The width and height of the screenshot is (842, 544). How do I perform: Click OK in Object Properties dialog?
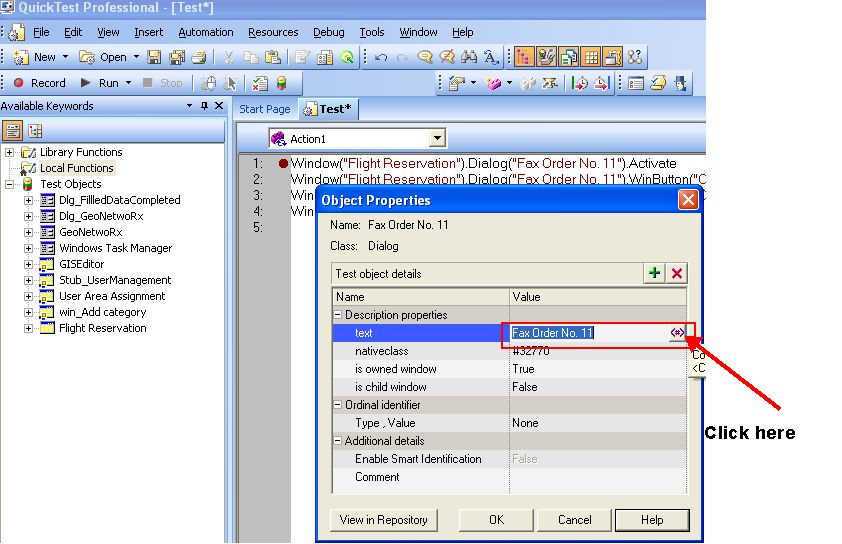click(x=496, y=520)
